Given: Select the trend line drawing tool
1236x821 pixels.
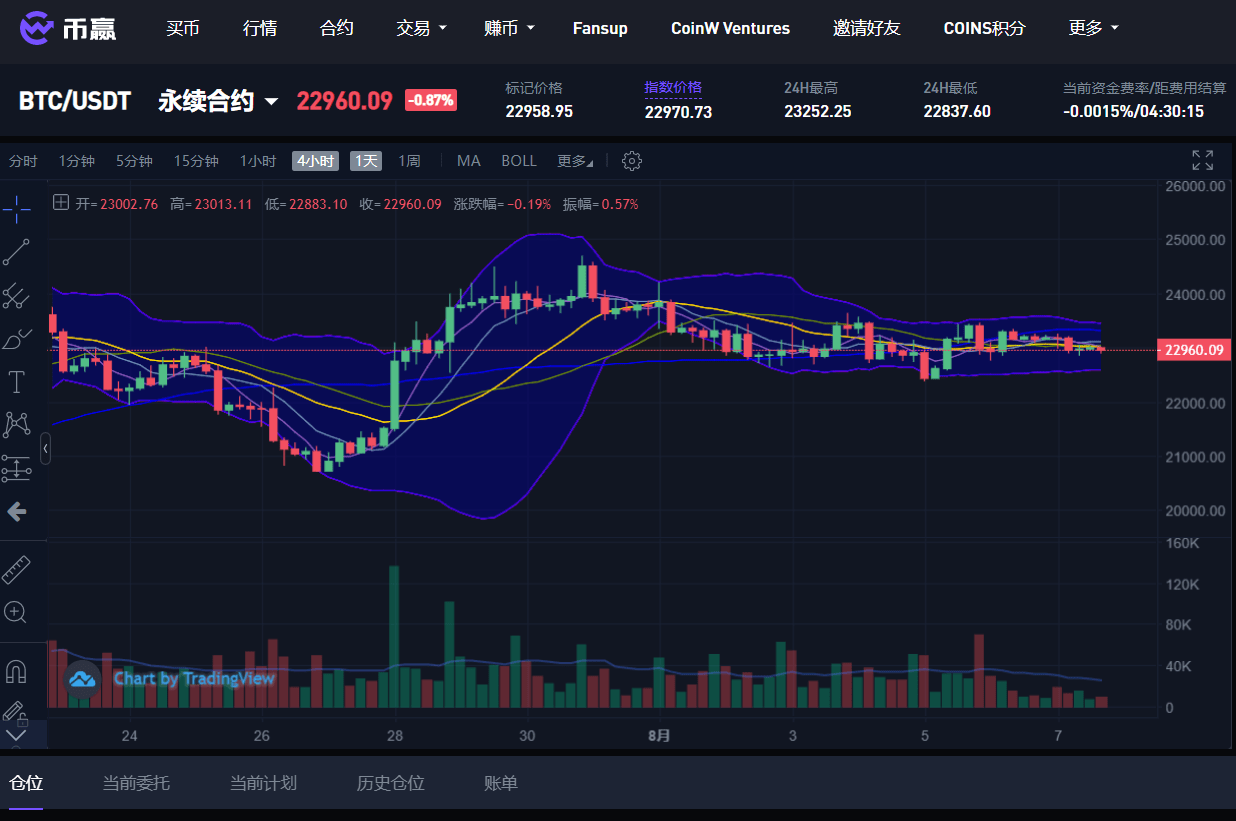Looking at the screenshot, I should (16, 252).
